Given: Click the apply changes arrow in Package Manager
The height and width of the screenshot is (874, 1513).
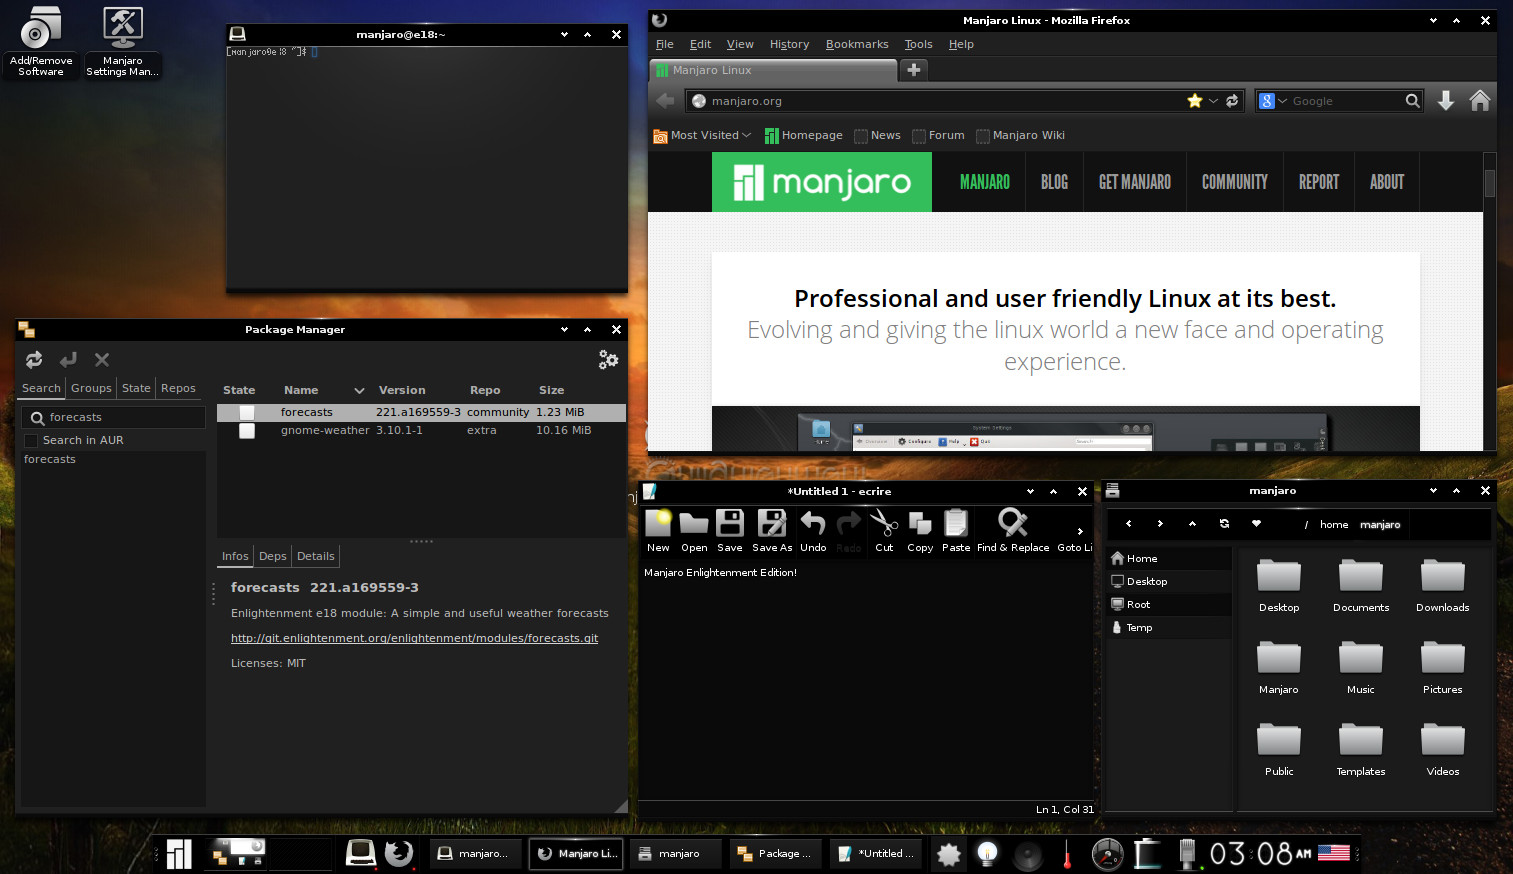Looking at the screenshot, I should coord(68,359).
